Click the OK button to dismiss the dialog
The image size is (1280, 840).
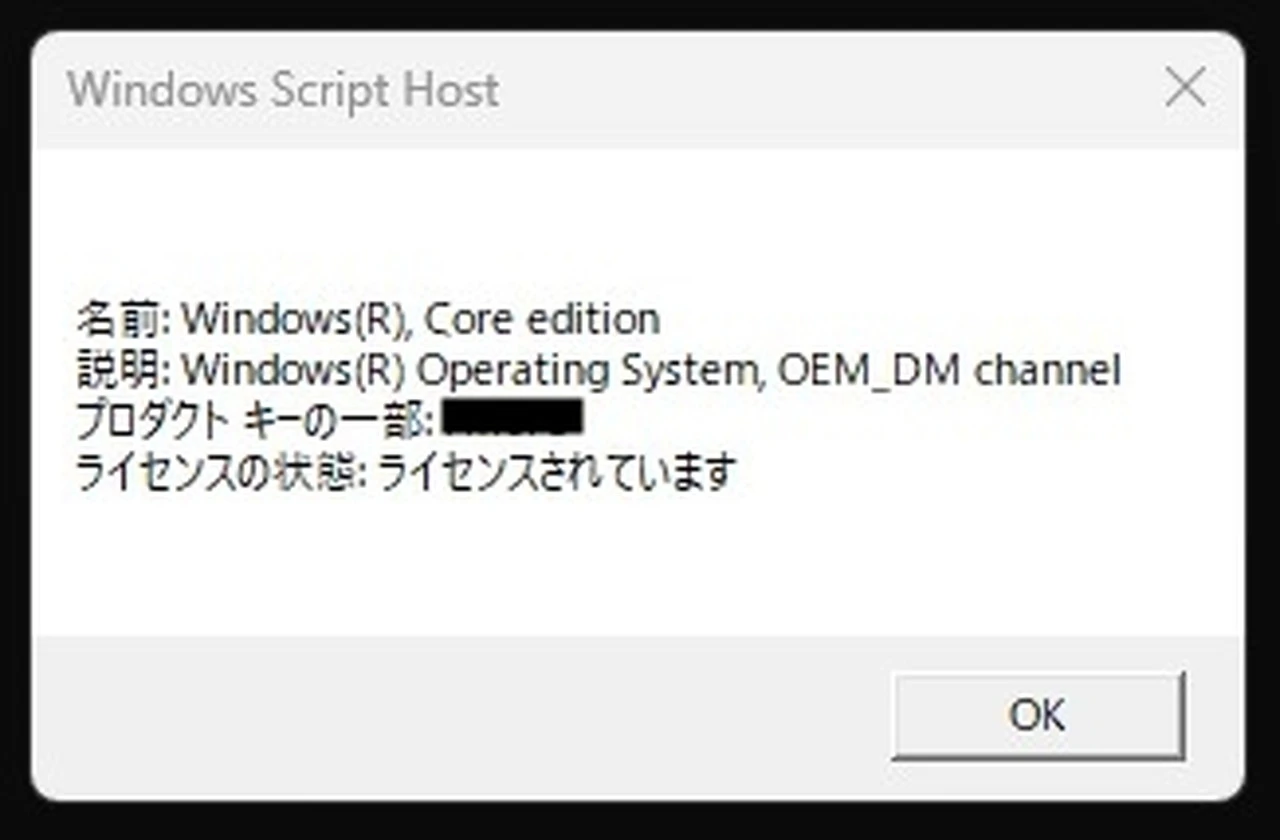point(1037,714)
